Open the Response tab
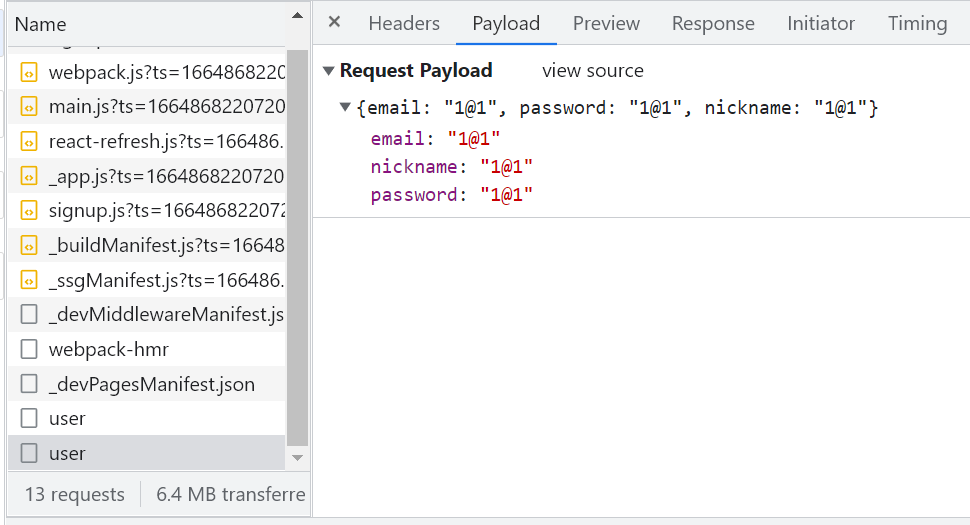 click(x=713, y=23)
